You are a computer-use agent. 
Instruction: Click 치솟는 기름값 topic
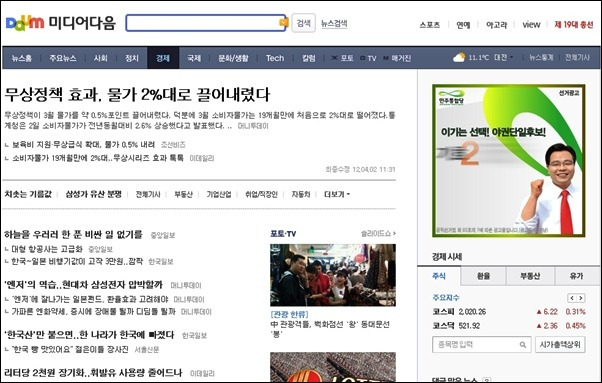(28, 194)
